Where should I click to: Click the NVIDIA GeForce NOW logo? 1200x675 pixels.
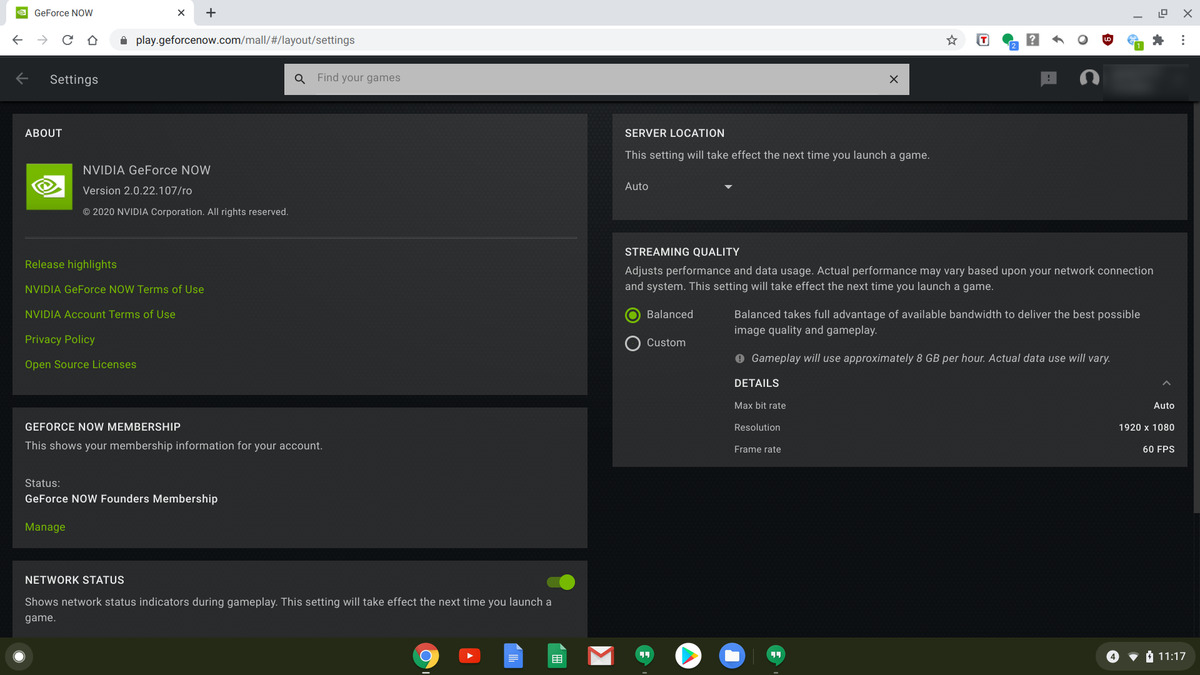(49, 186)
